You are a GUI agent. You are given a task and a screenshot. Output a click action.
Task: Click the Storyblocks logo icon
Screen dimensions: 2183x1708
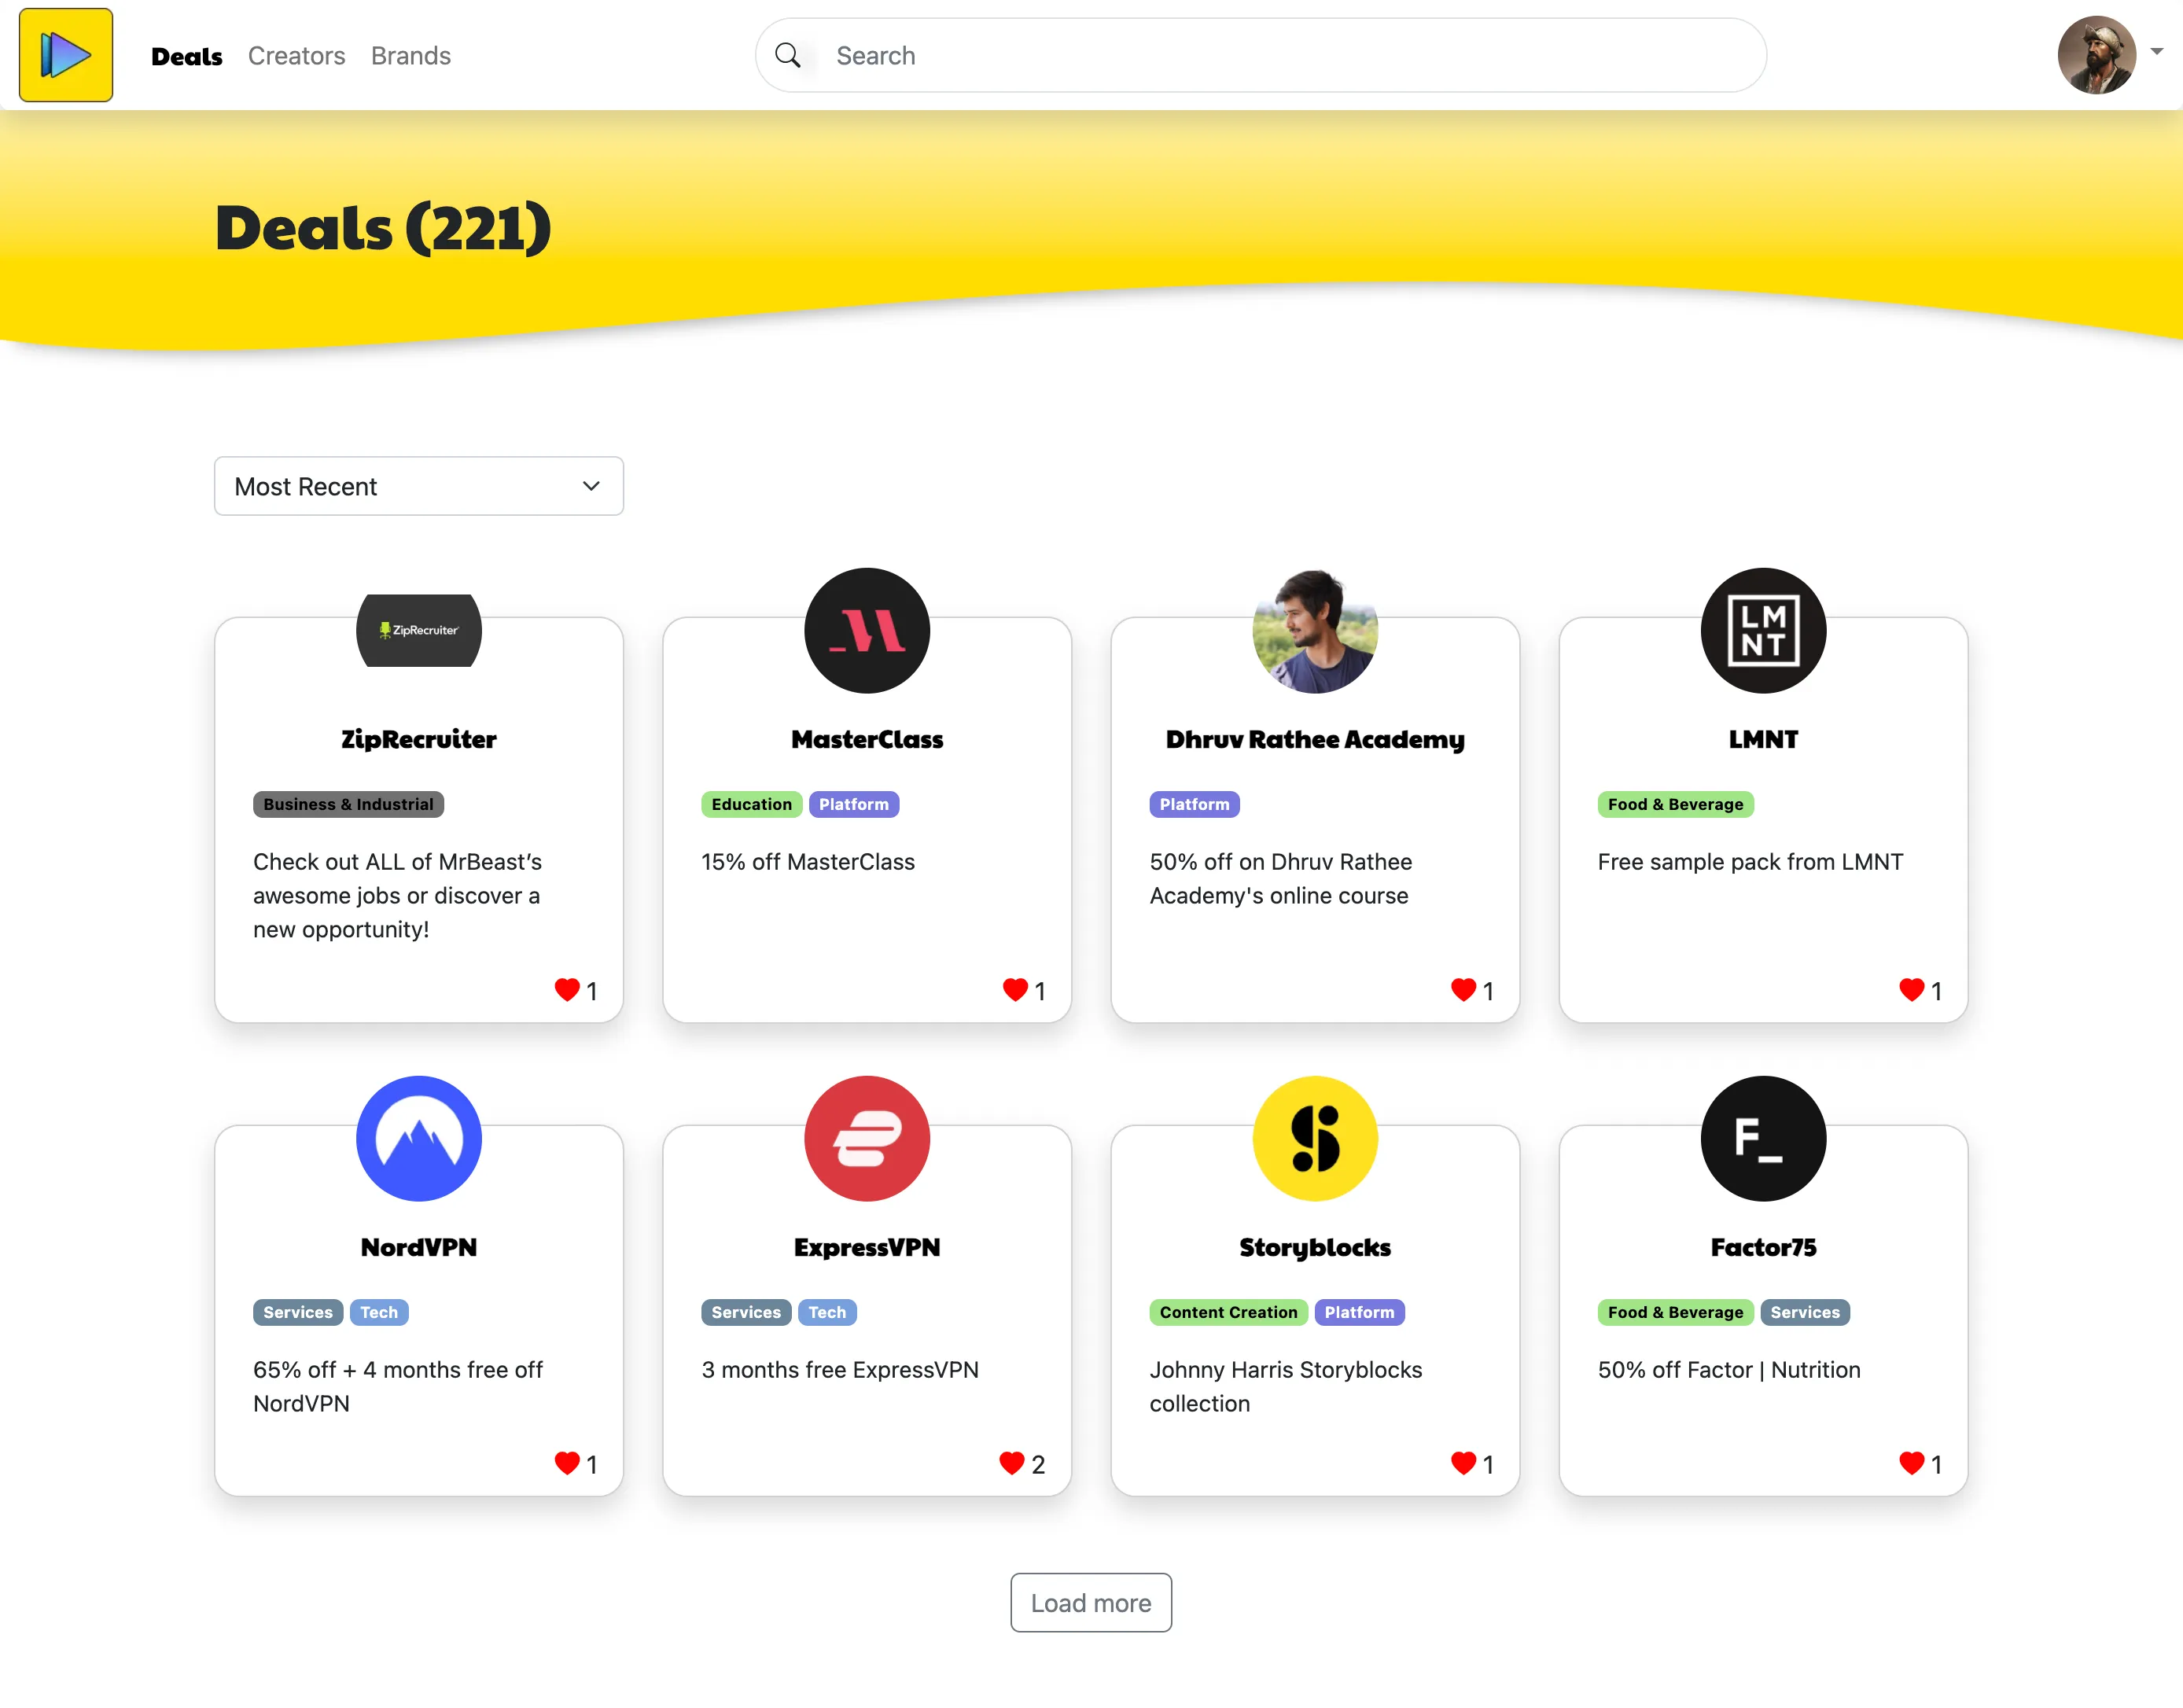point(1315,1139)
